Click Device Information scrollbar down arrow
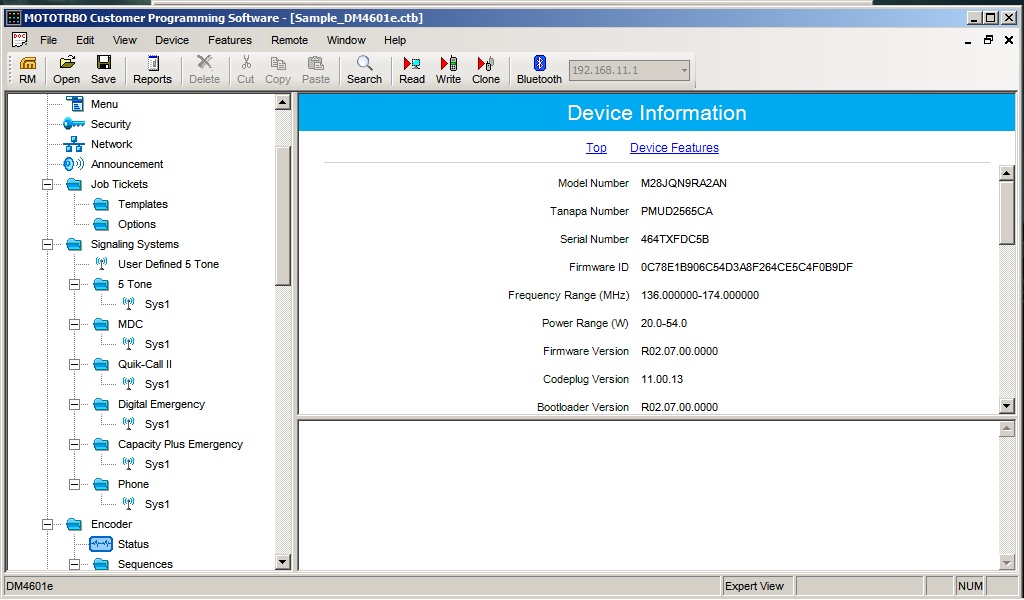This screenshot has height=600, width=1024. point(1006,406)
